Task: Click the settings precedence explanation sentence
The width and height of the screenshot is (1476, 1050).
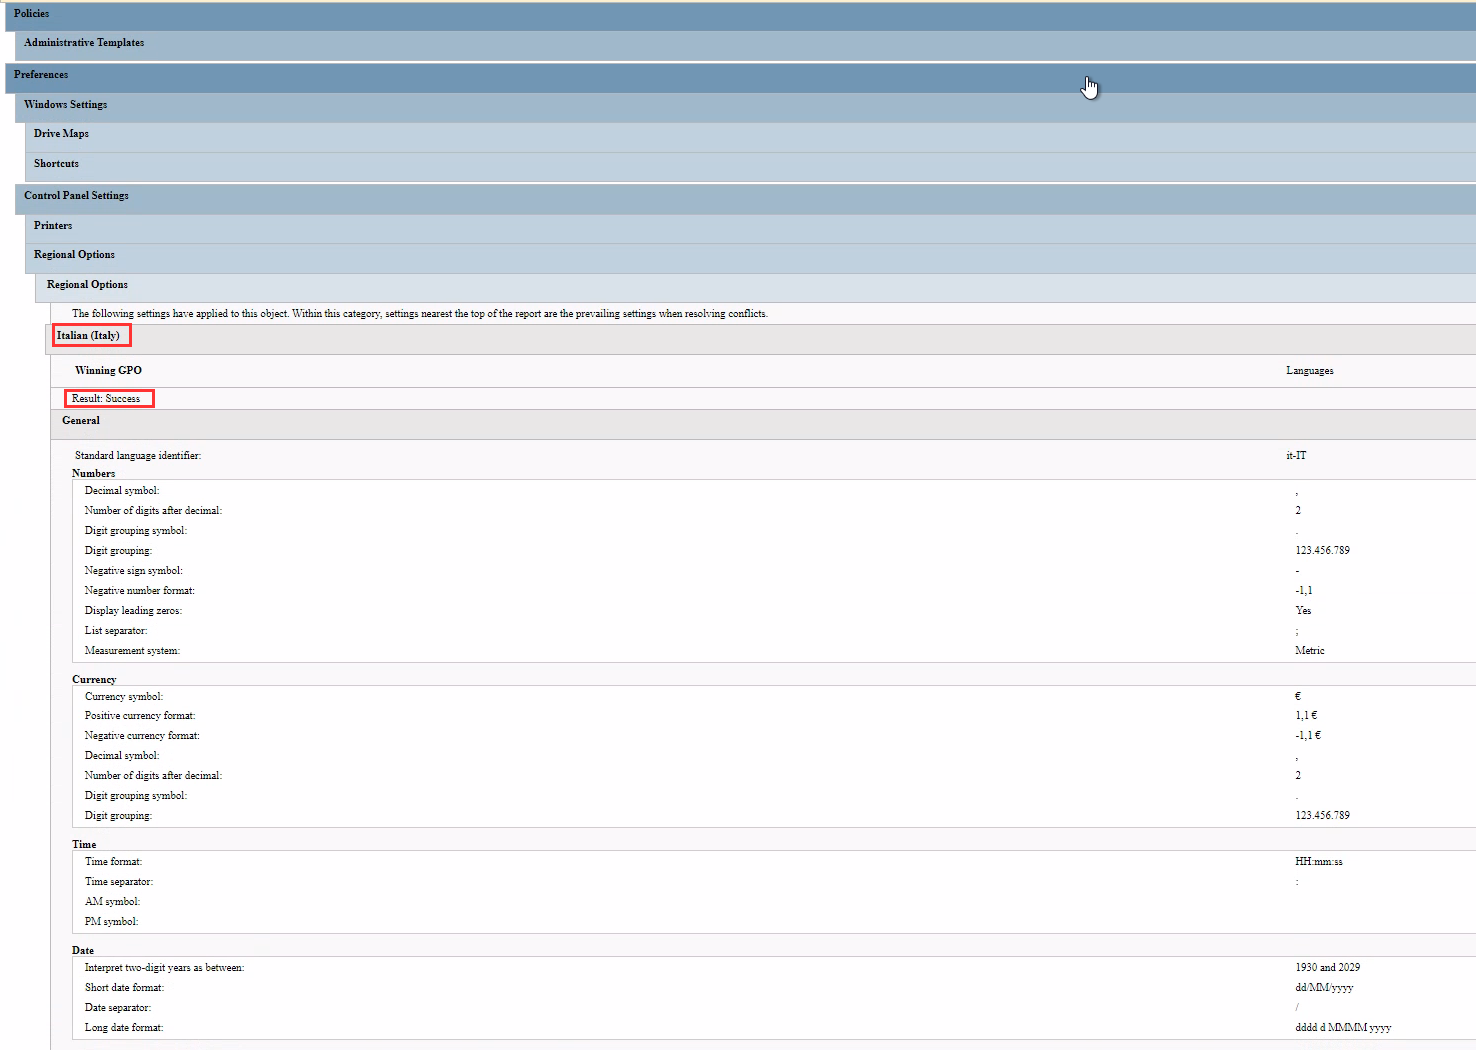Action: (x=420, y=314)
